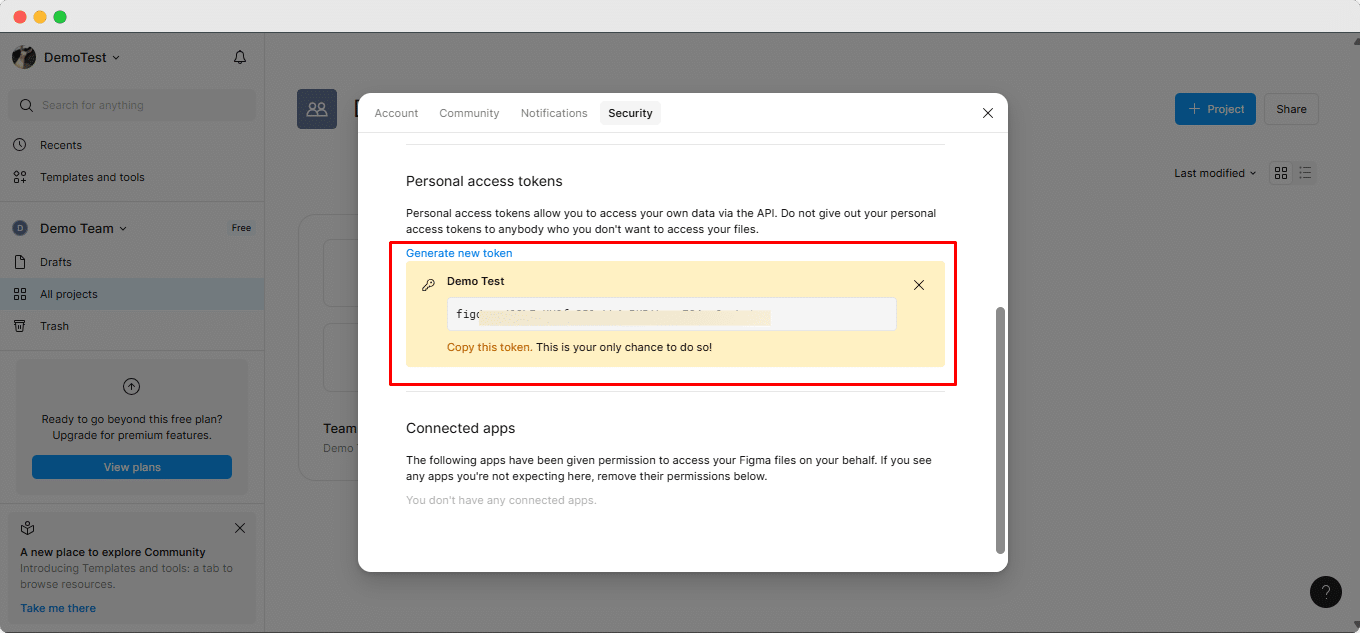Open the DemoTest account dropdown
1360x633 pixels.
(x=82, y=58)
